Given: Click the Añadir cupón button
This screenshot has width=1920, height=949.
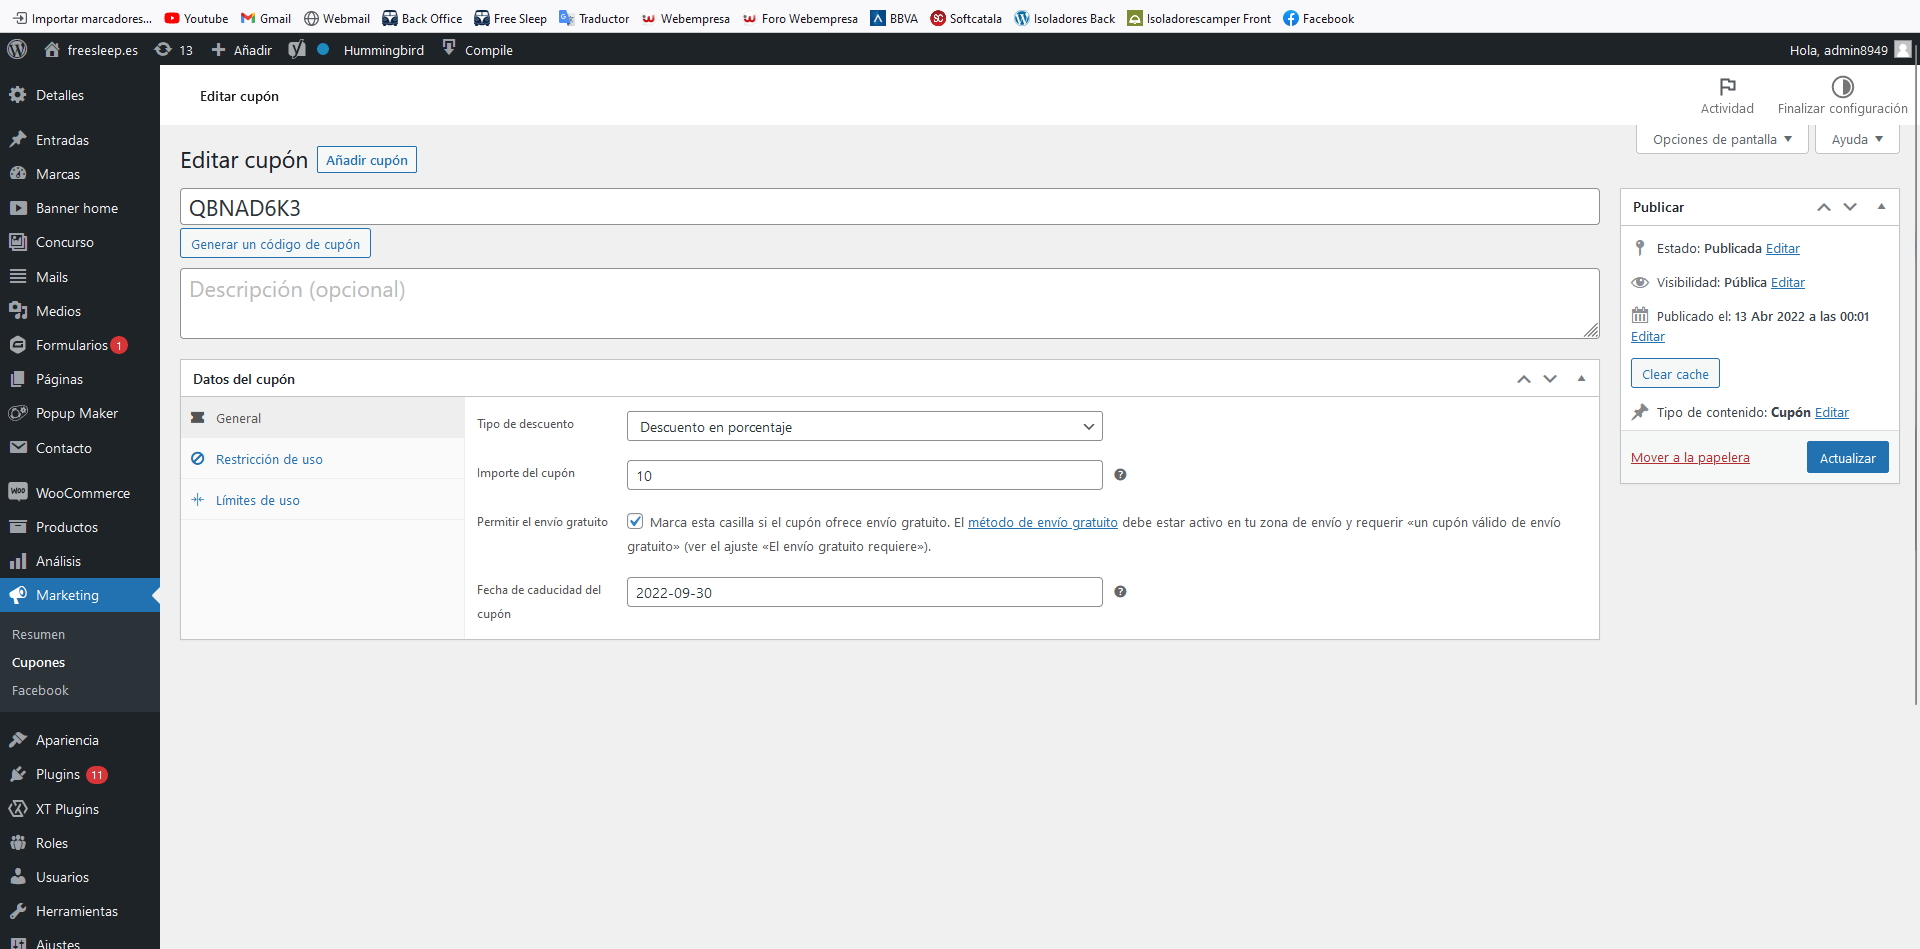Looking at the screenshot, I should tap(367, 160).
